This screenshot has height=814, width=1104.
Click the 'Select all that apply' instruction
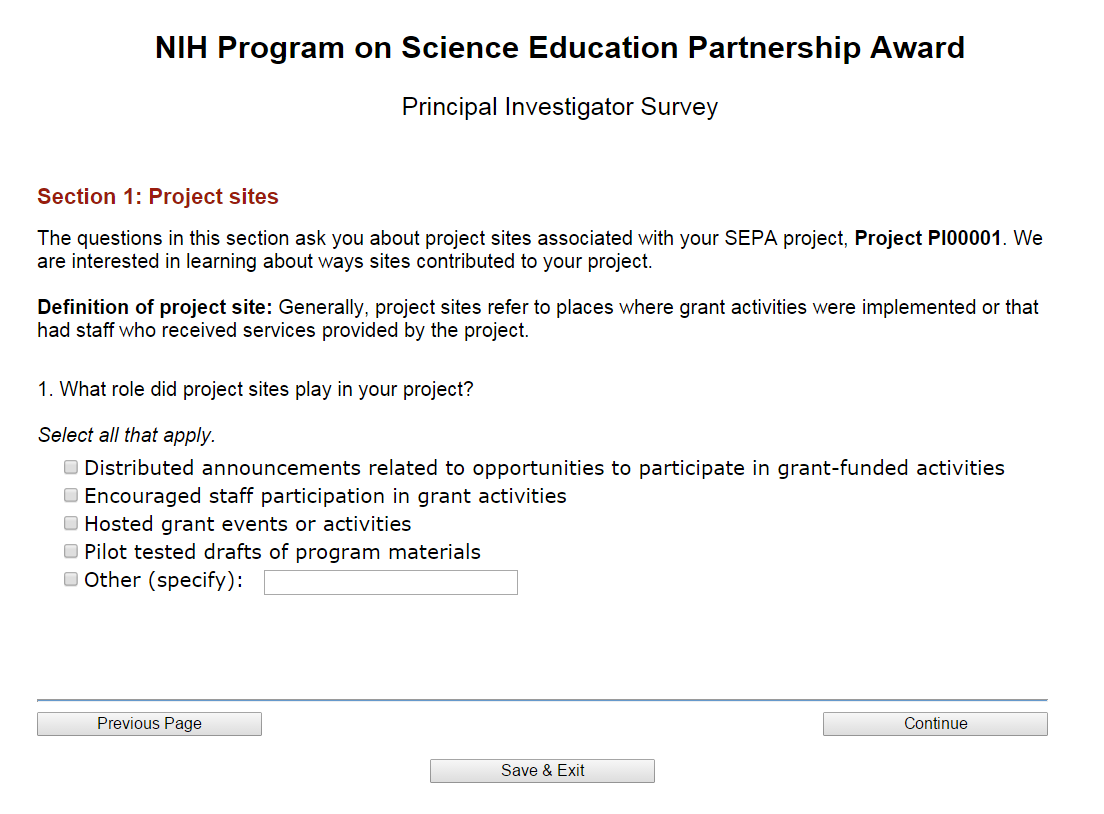click(x=127, y=435)
